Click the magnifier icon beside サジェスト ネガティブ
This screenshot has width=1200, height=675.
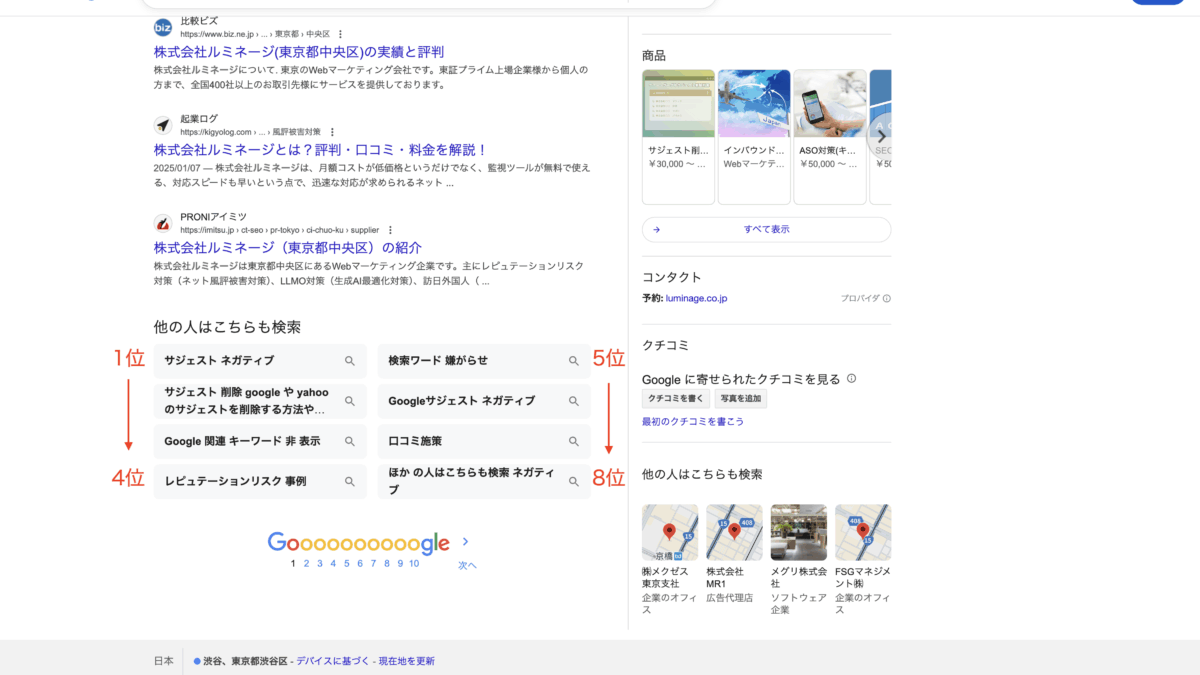coord(349,360)
